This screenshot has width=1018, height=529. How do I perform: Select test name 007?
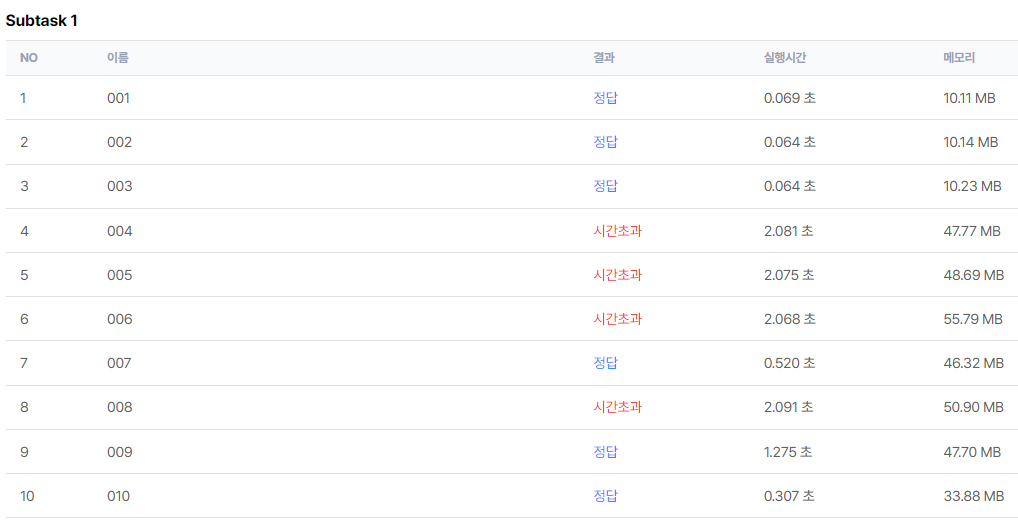119,363
